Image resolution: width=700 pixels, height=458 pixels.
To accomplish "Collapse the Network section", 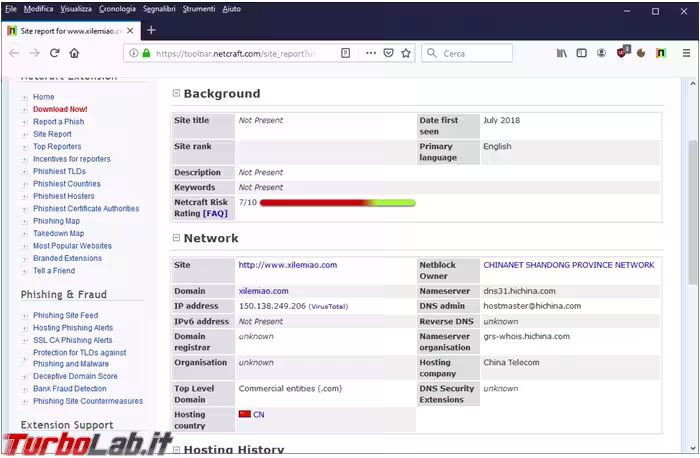I will tap(176, 238).
